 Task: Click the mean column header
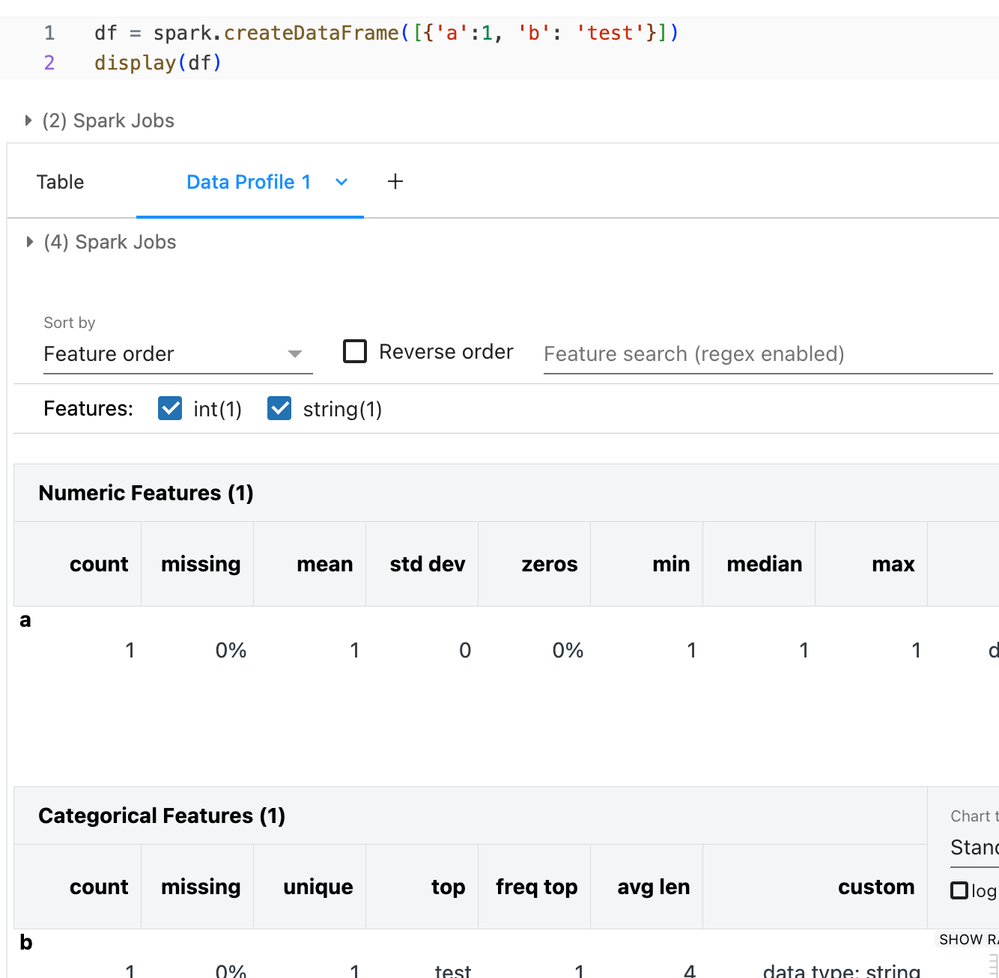coord(324,564)
